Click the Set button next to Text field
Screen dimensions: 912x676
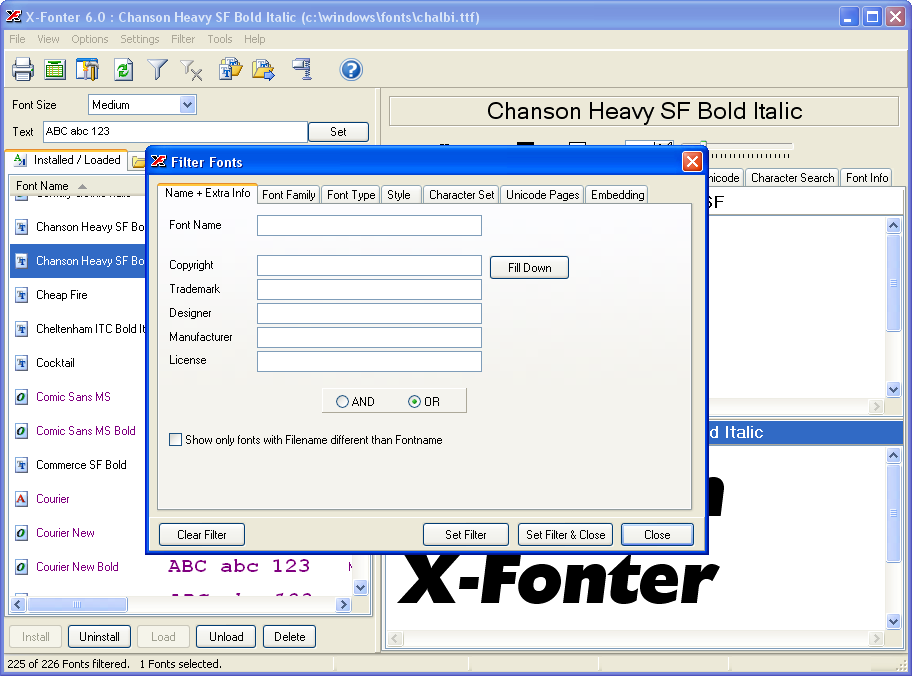point(338,131)
